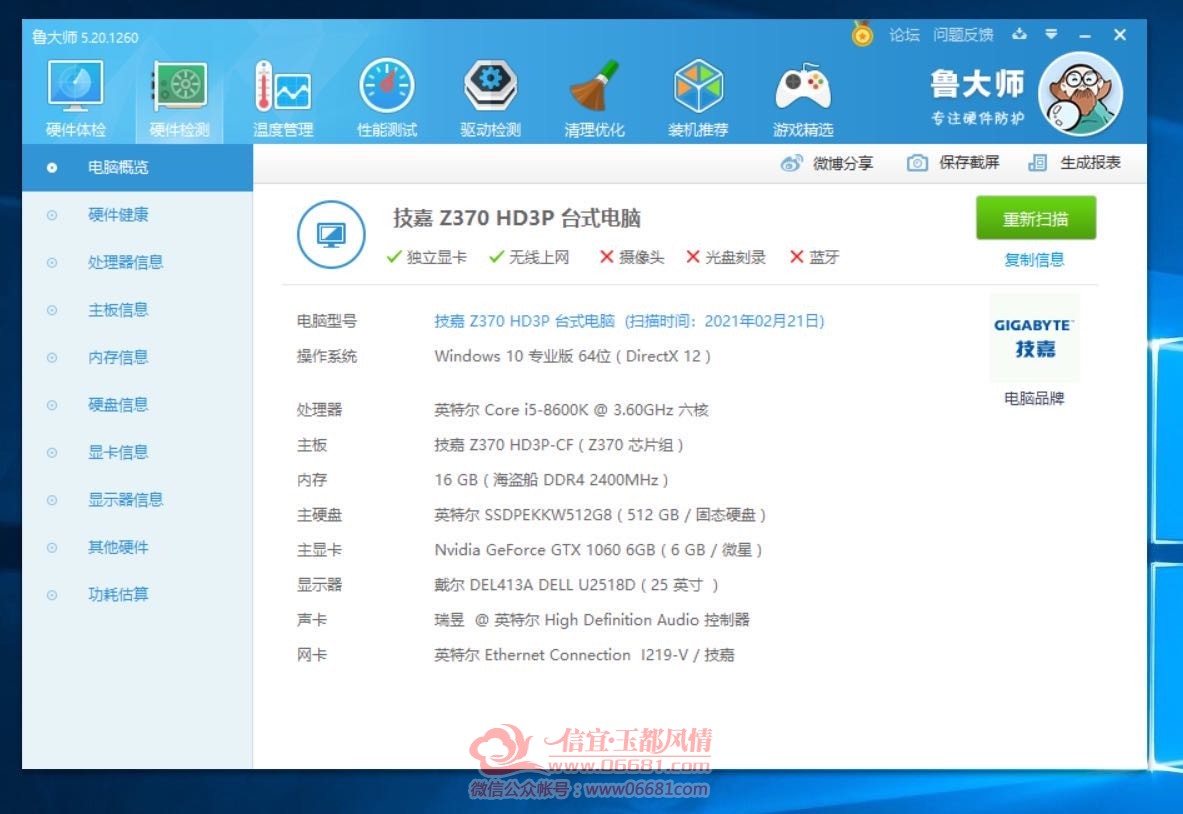Click the 鲁大师 mascot avatar
The image size is (1183, 814).
[1080, 94]
